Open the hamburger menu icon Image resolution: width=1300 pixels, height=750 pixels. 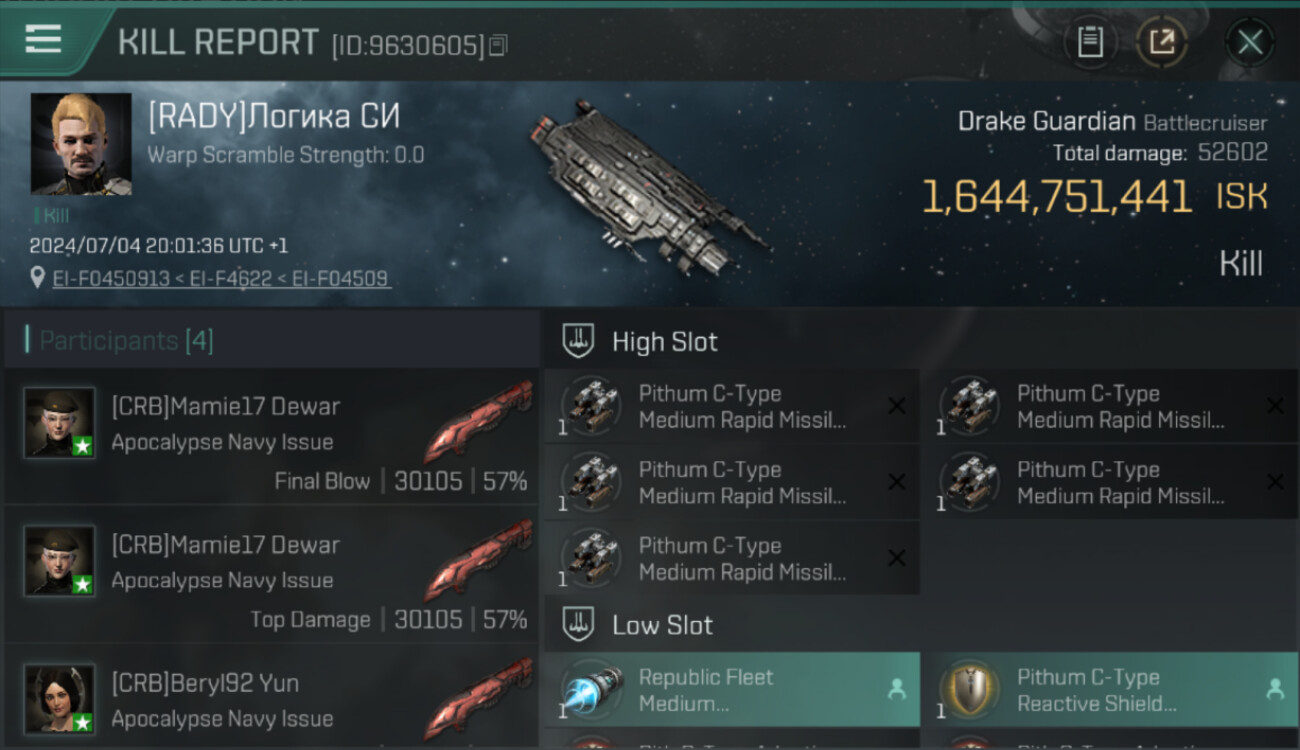tap(43, 39)
